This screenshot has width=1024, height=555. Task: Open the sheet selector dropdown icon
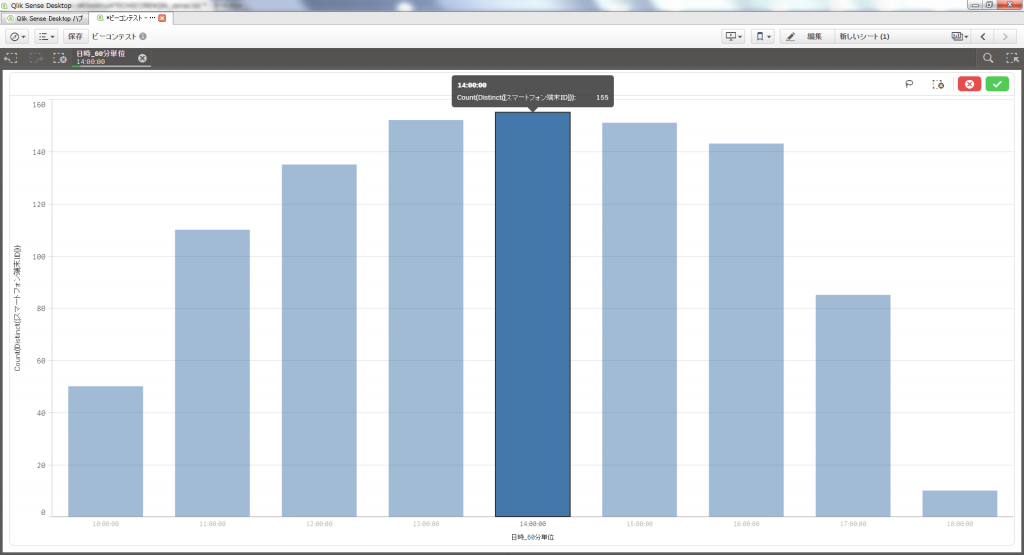pos(960,36)
